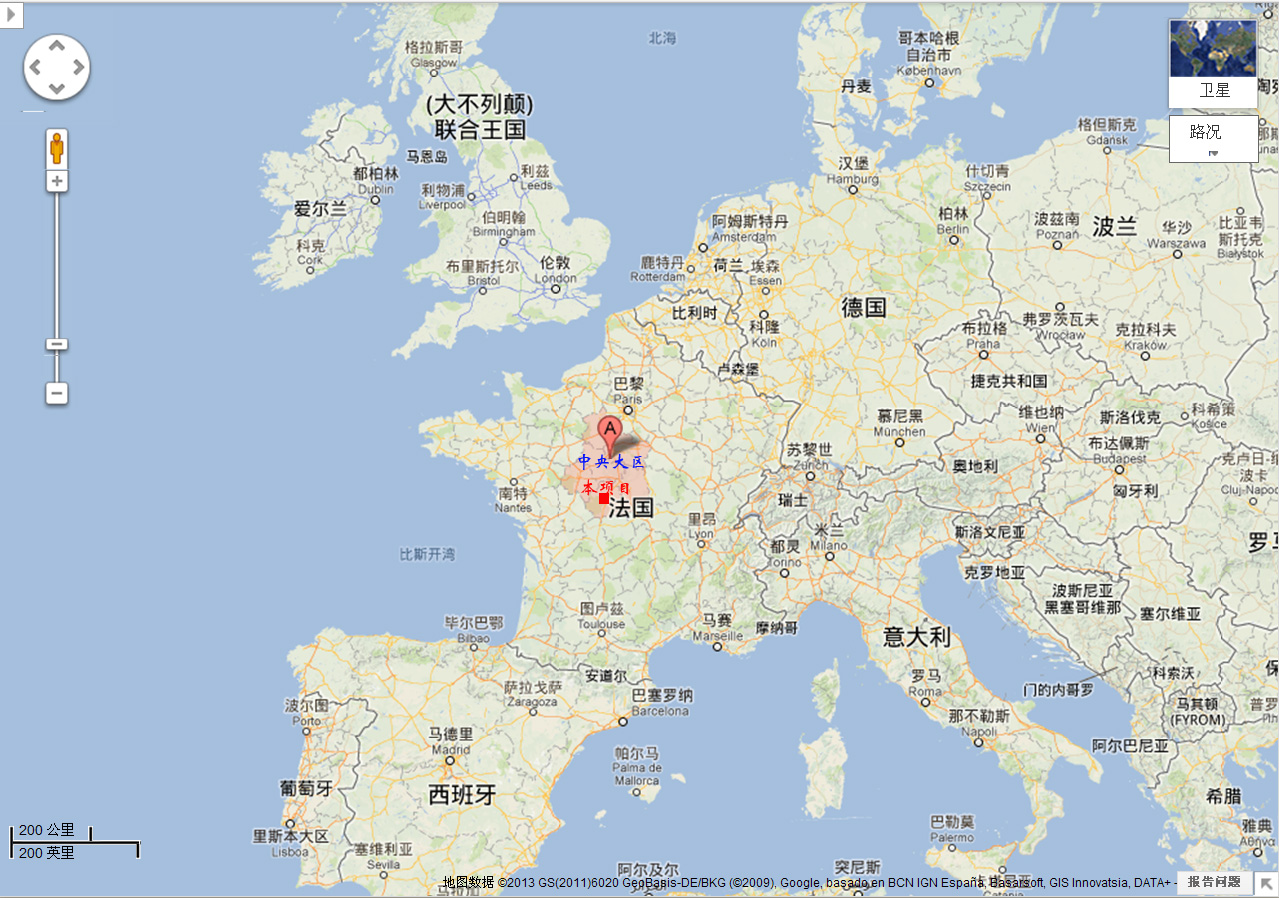The image size is (1279, 898).
Task: Click the 报告问题 report problem link
Action: (x=1213, y=882)
